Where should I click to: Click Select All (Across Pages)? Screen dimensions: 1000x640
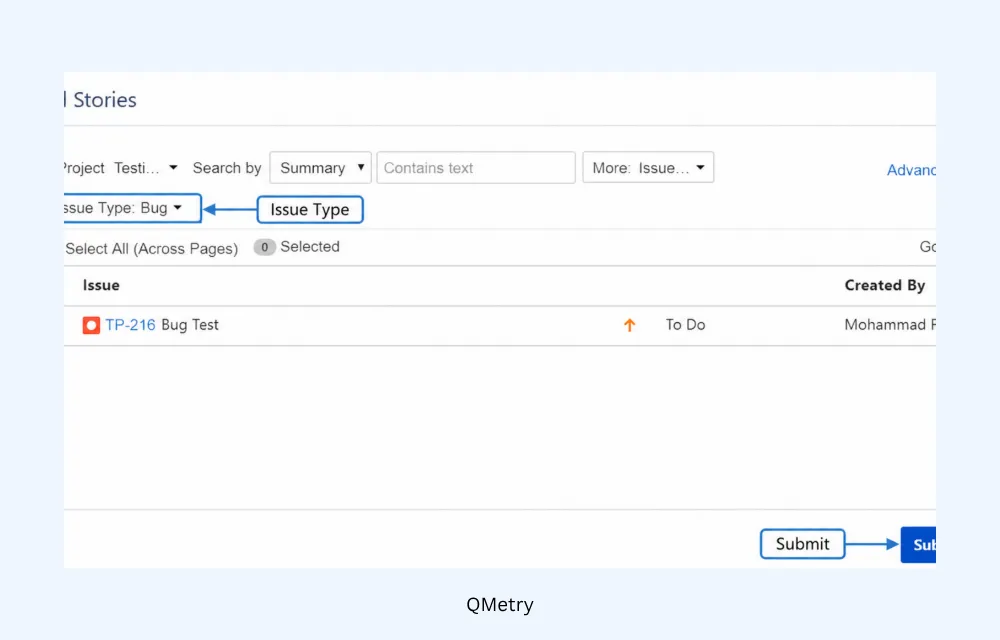151,249
